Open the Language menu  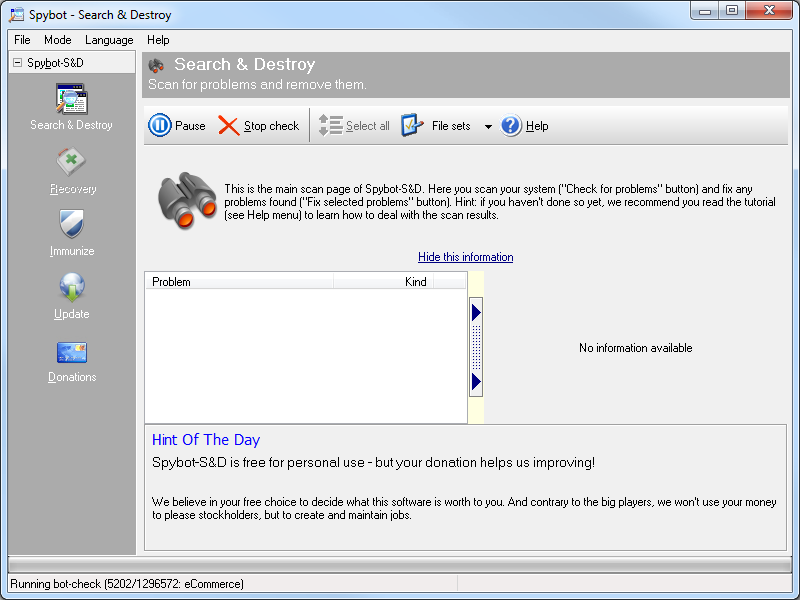109,40
